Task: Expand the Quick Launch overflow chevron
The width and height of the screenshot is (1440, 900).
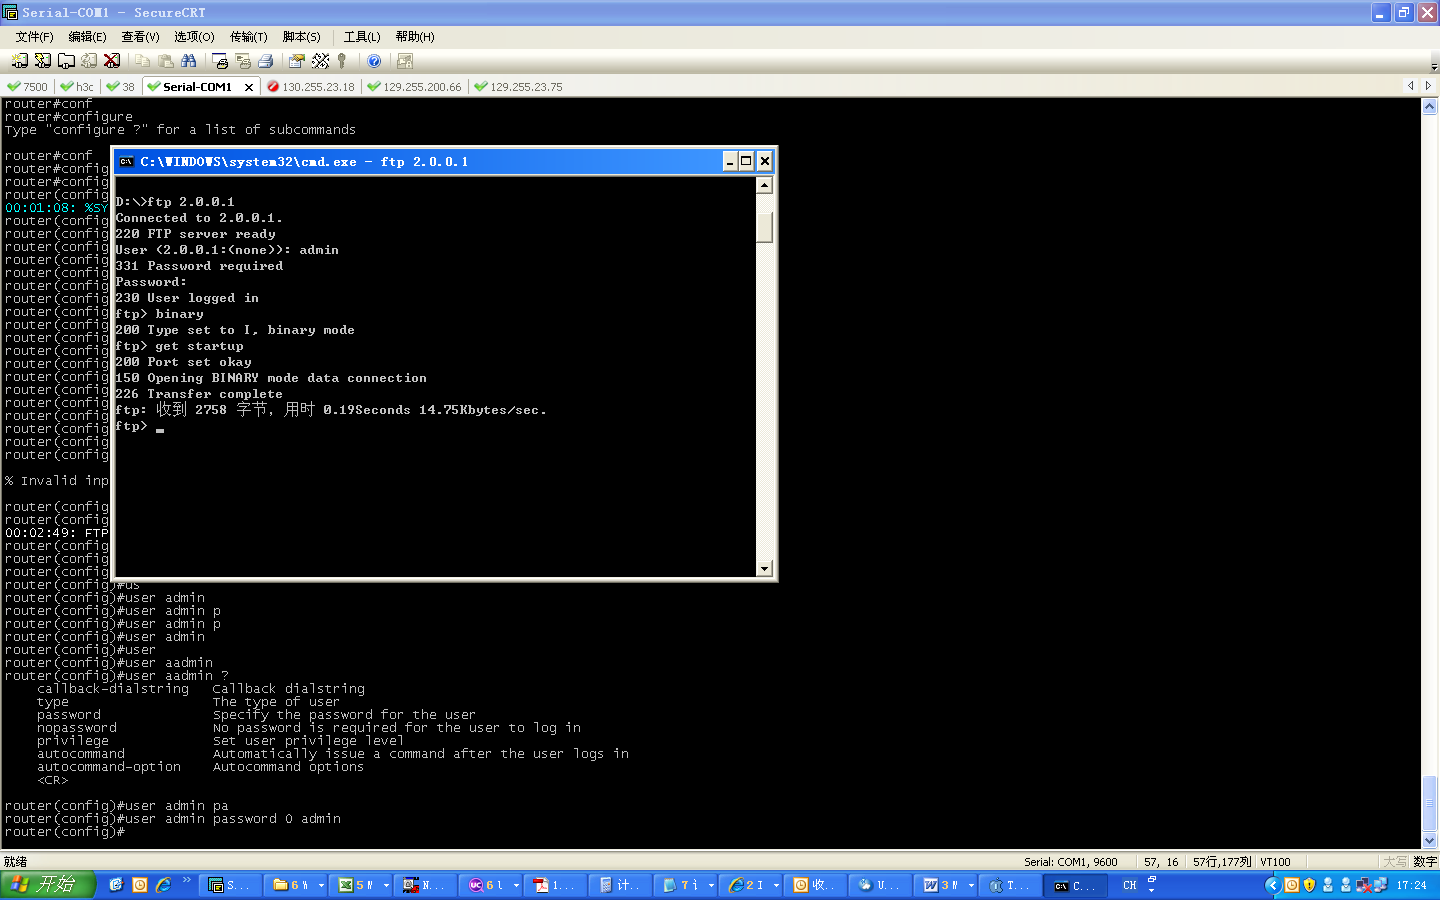Action: [187, 881]
